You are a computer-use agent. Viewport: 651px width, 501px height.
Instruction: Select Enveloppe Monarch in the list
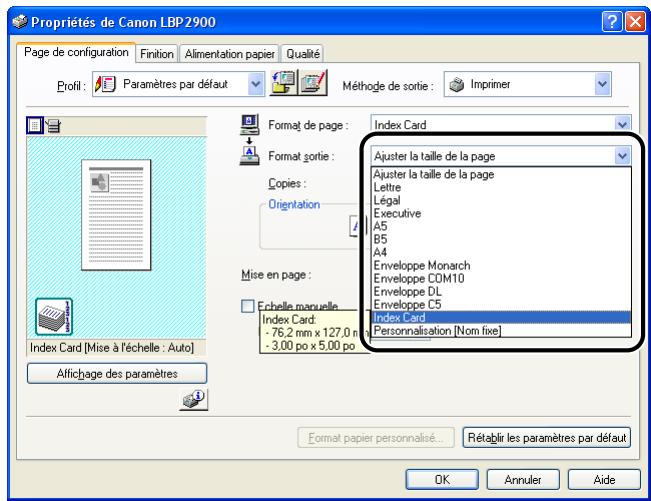[x=502, y=265]
